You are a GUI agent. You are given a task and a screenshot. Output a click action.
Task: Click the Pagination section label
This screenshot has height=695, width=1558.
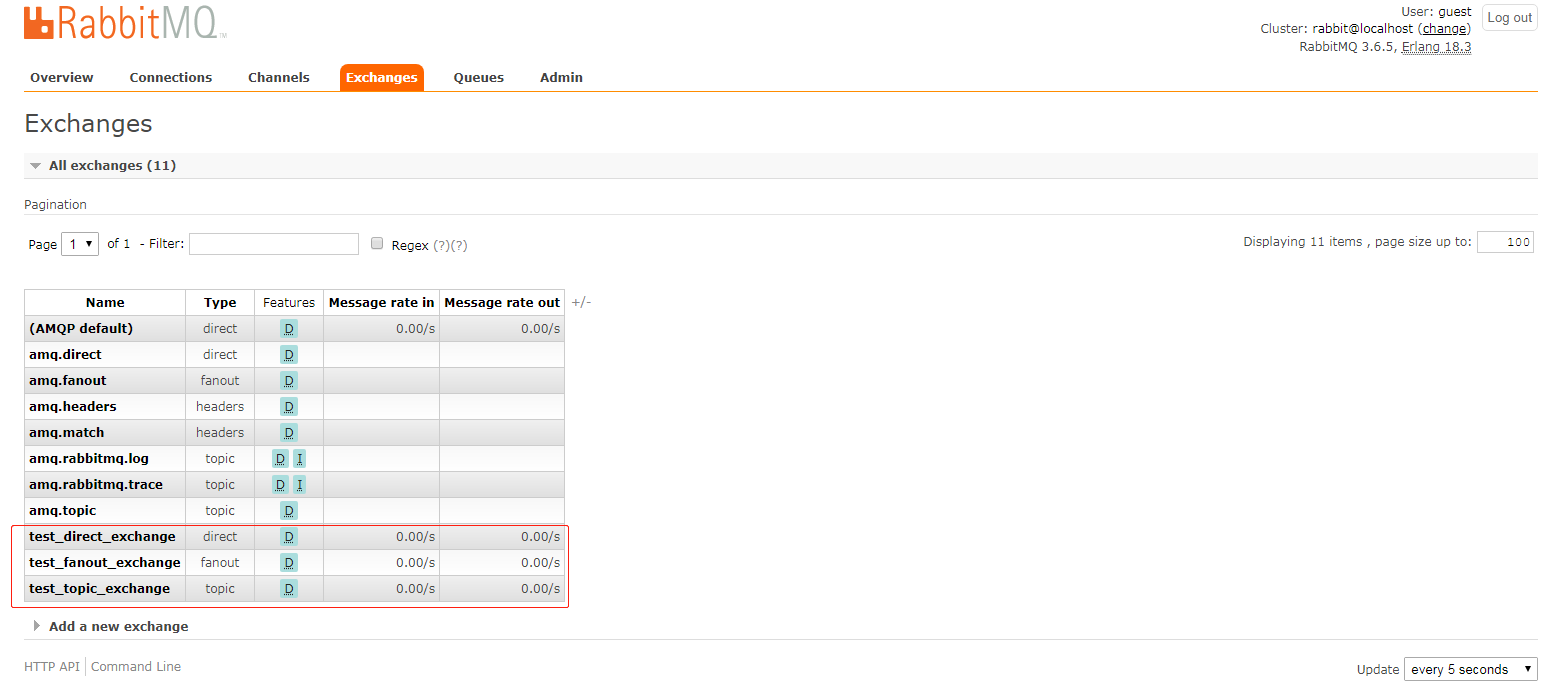coord(56,205)
